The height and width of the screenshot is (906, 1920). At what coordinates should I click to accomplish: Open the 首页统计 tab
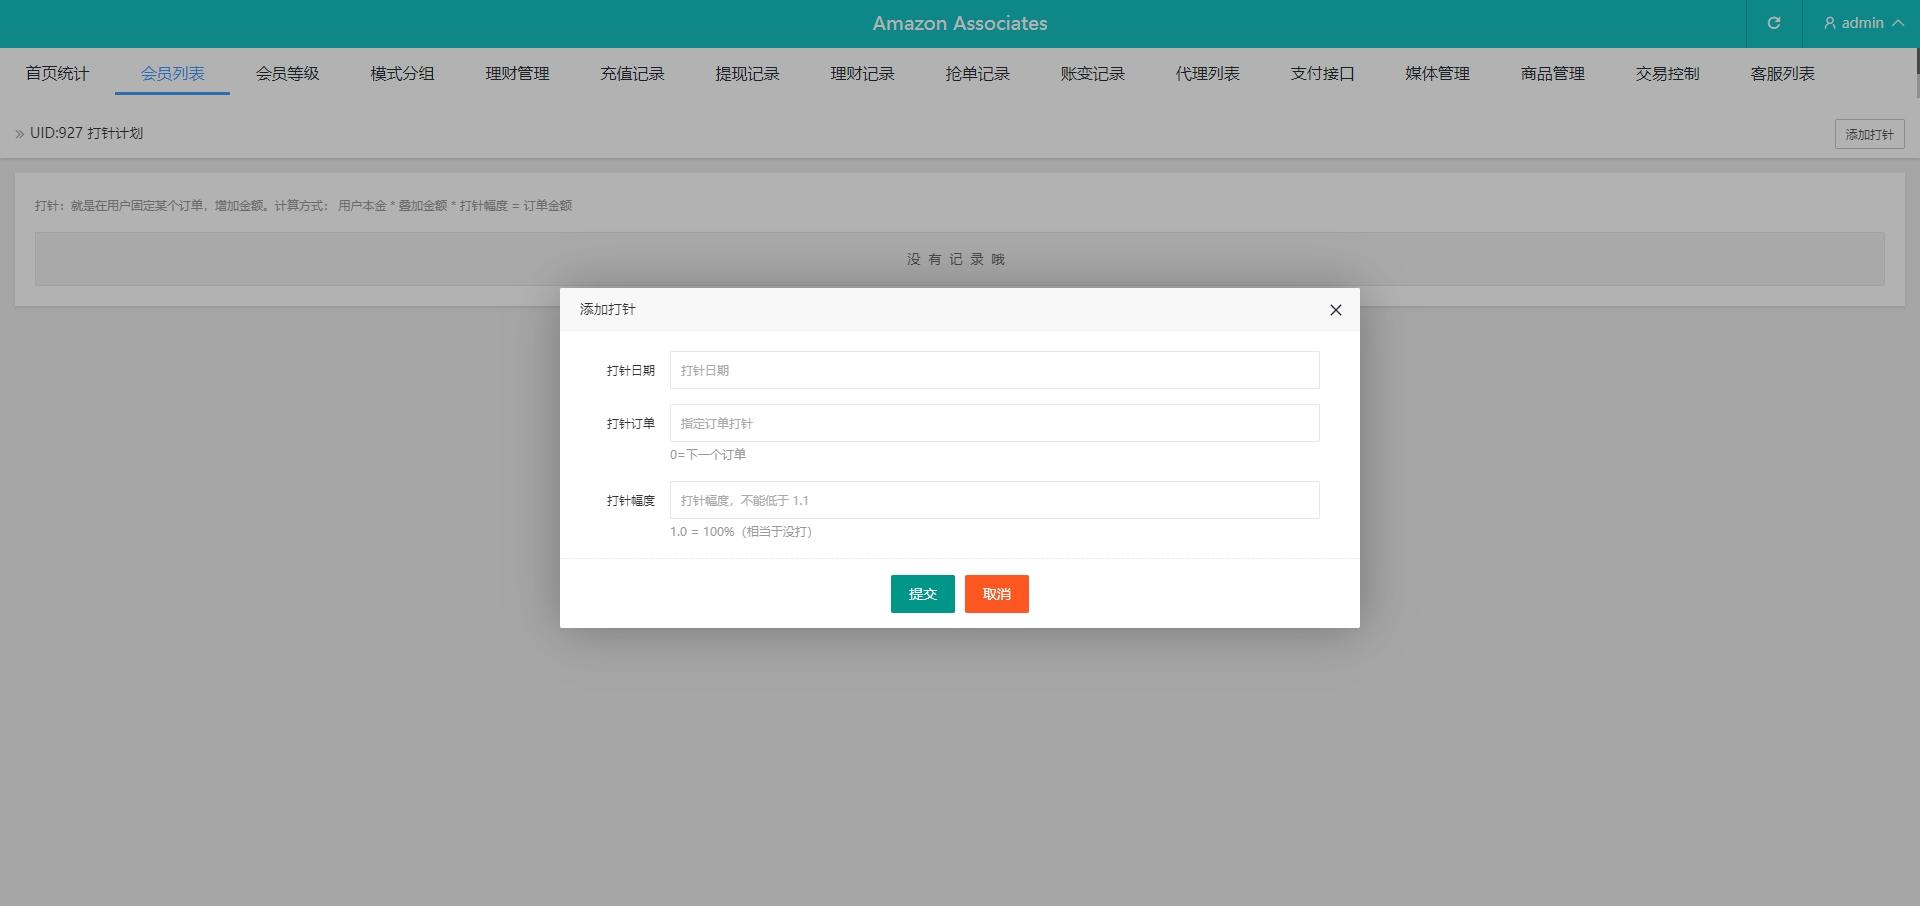tap(57, 73)
